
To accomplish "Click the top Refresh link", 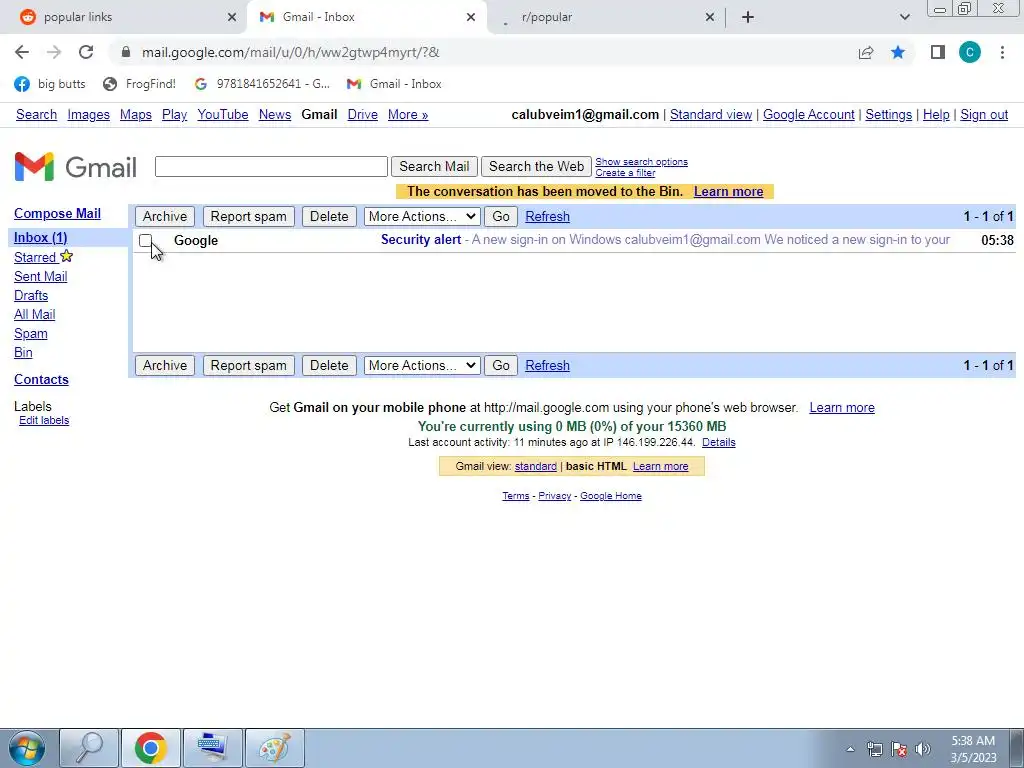I will point(547,216).
